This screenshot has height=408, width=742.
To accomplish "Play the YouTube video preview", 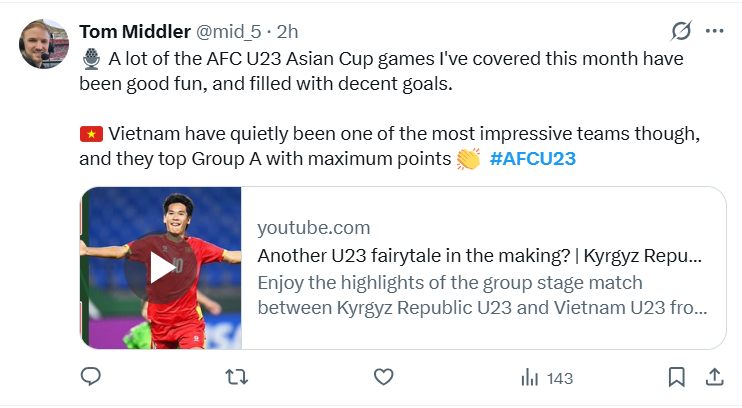I will tap(161, 267).
